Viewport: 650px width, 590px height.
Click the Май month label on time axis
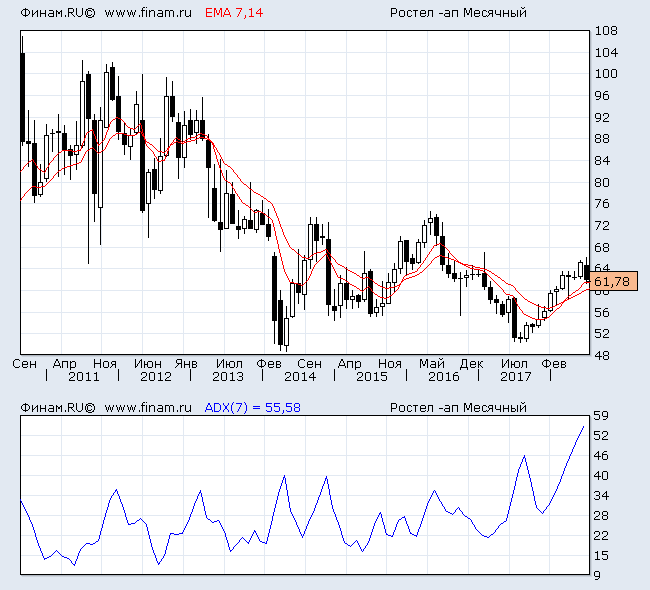[432, 364]
